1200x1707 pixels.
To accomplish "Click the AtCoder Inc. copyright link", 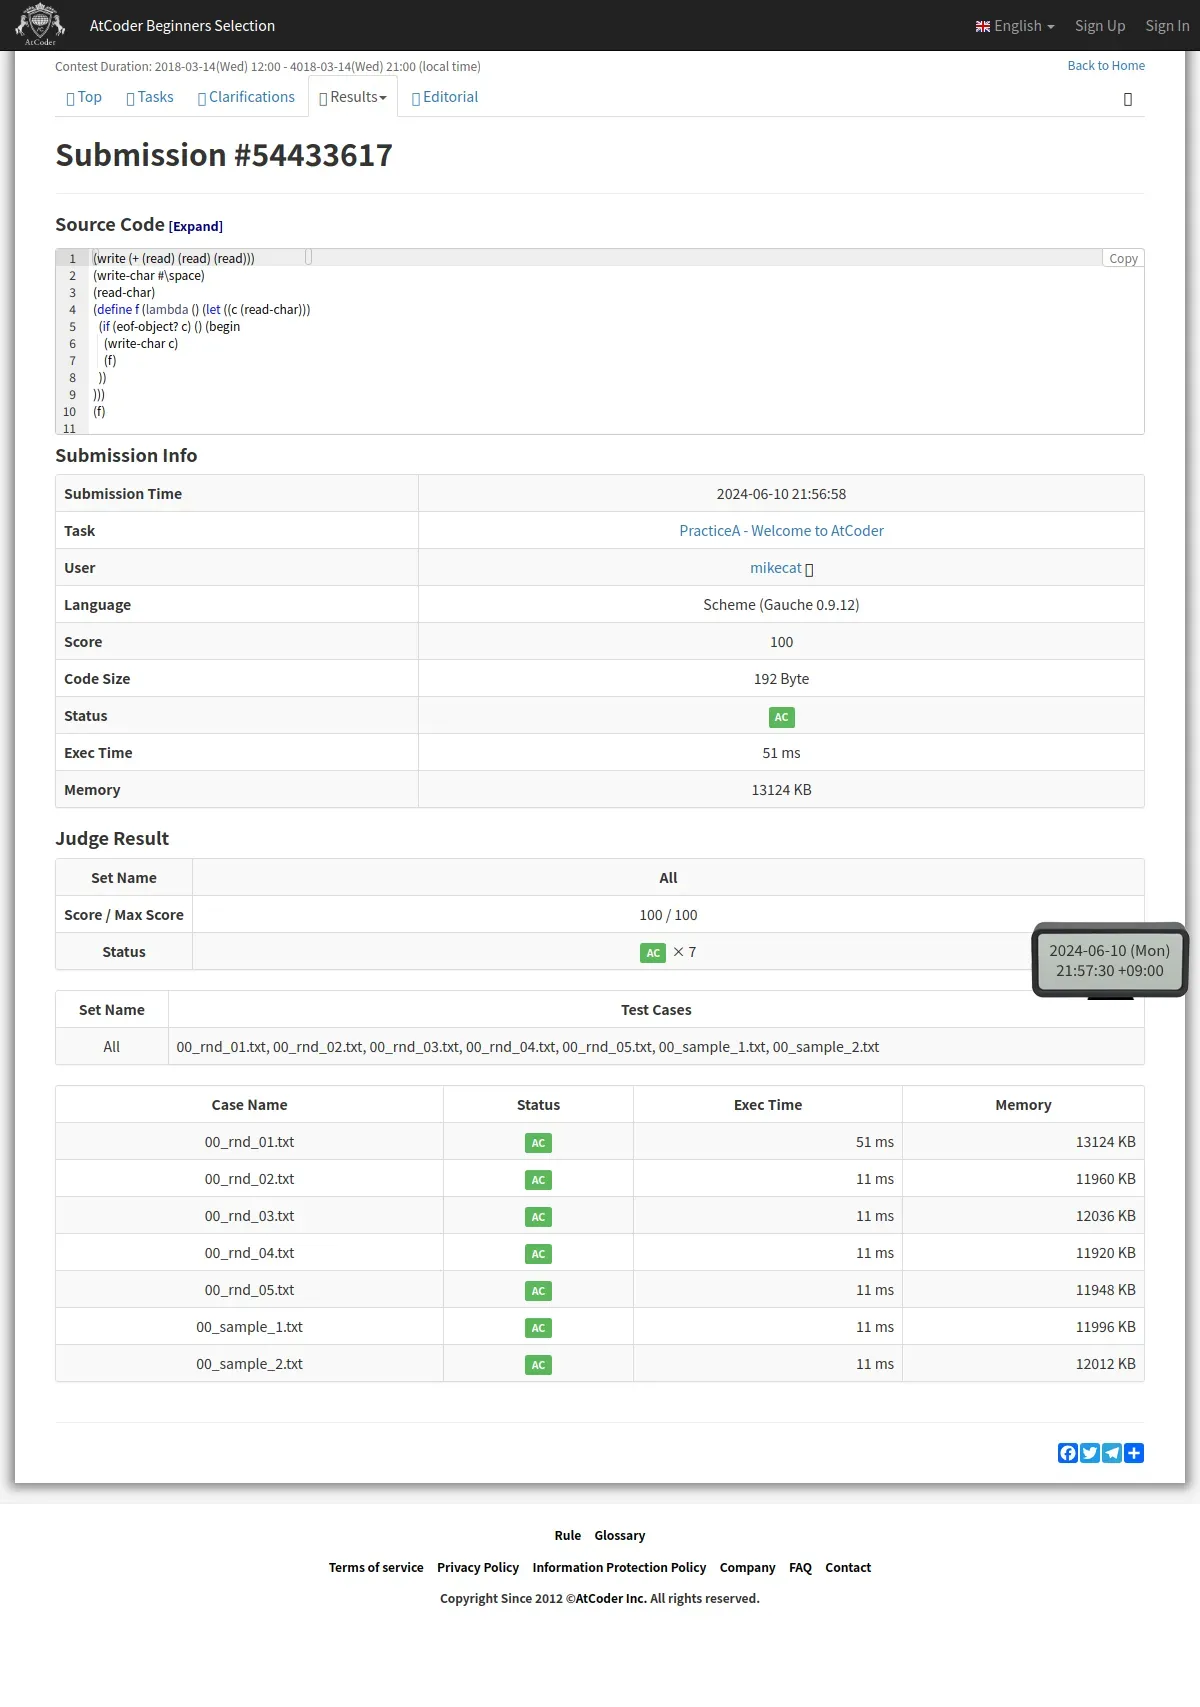I will click(611, 1599).
